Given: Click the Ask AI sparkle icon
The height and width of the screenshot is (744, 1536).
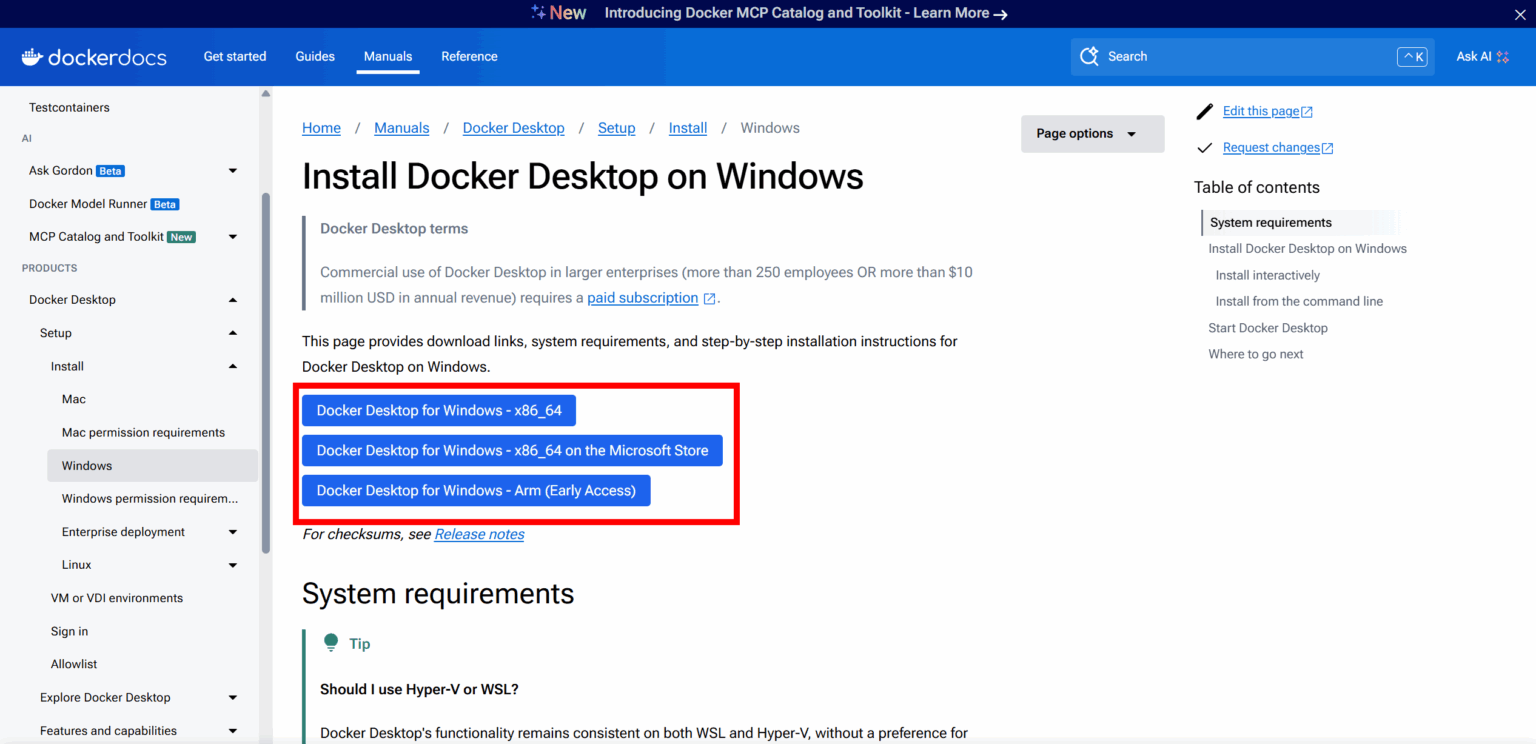Looking at the screenshot, I should pos(1502,57).
